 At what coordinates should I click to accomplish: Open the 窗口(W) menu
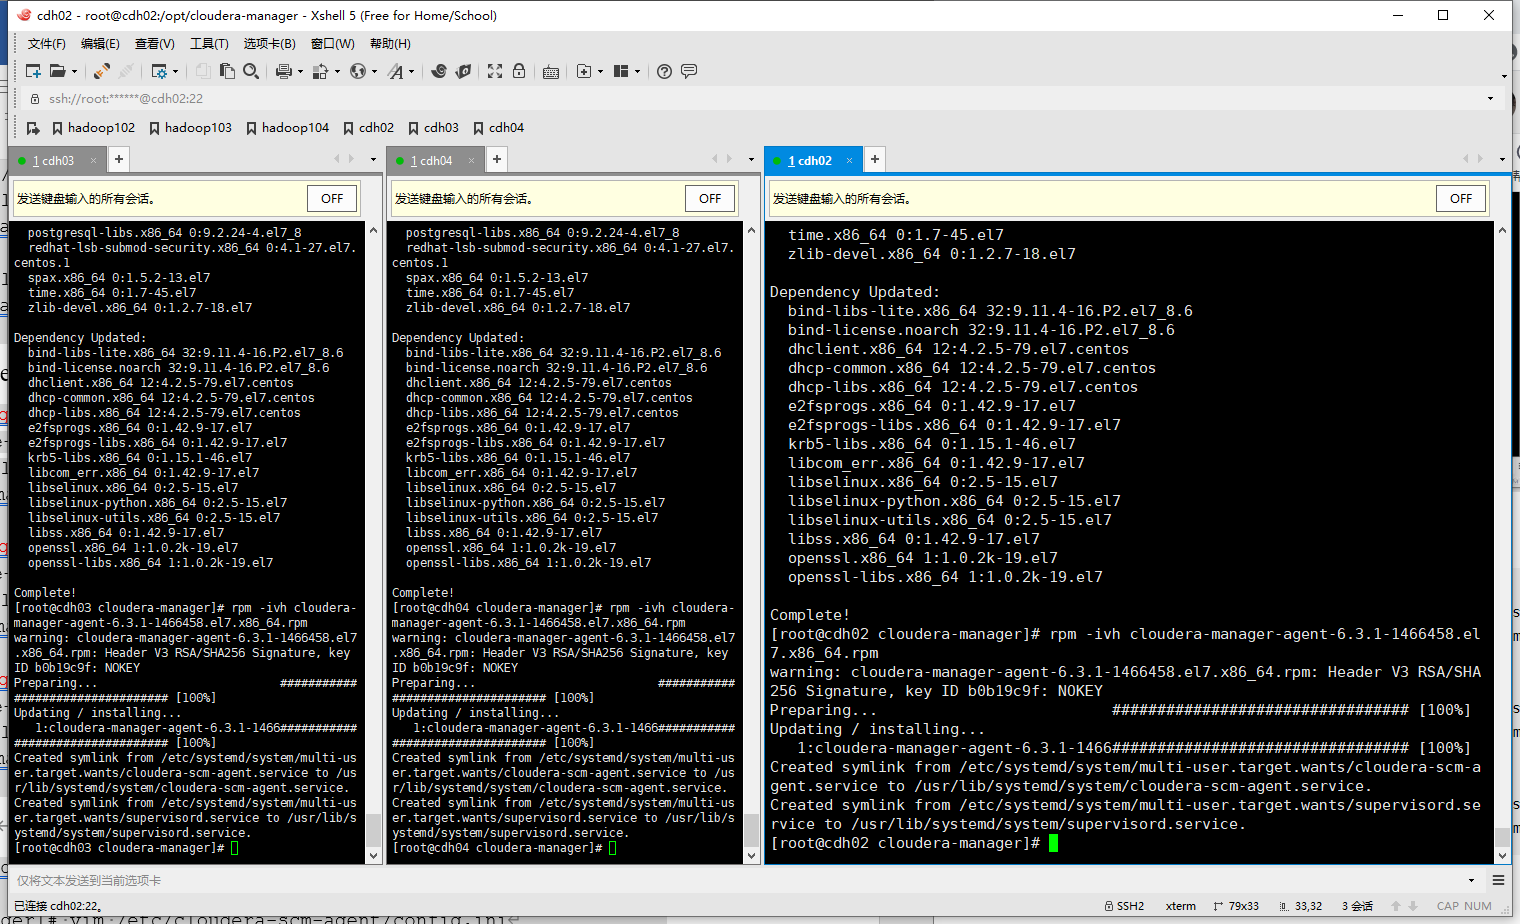[x=333, y=44]
